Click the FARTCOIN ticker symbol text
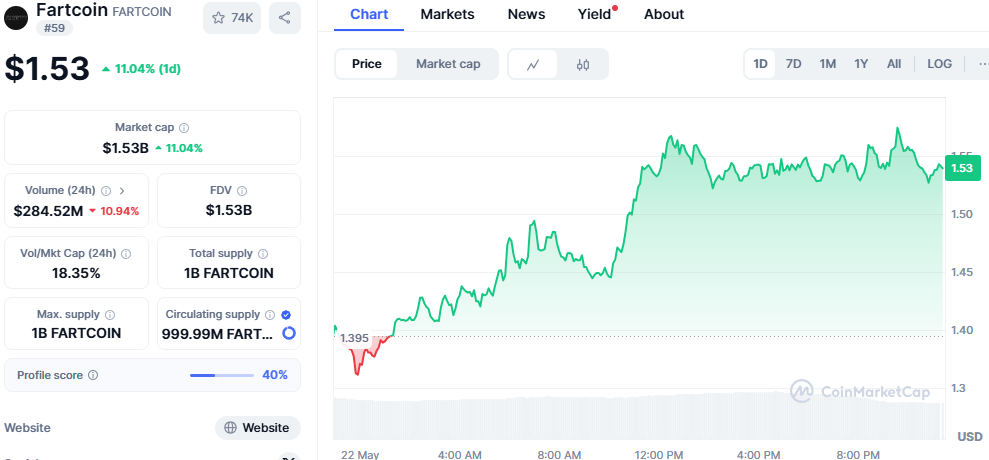Image resolution: width=989 pixels, height=460 pixels. coord(141,12)
